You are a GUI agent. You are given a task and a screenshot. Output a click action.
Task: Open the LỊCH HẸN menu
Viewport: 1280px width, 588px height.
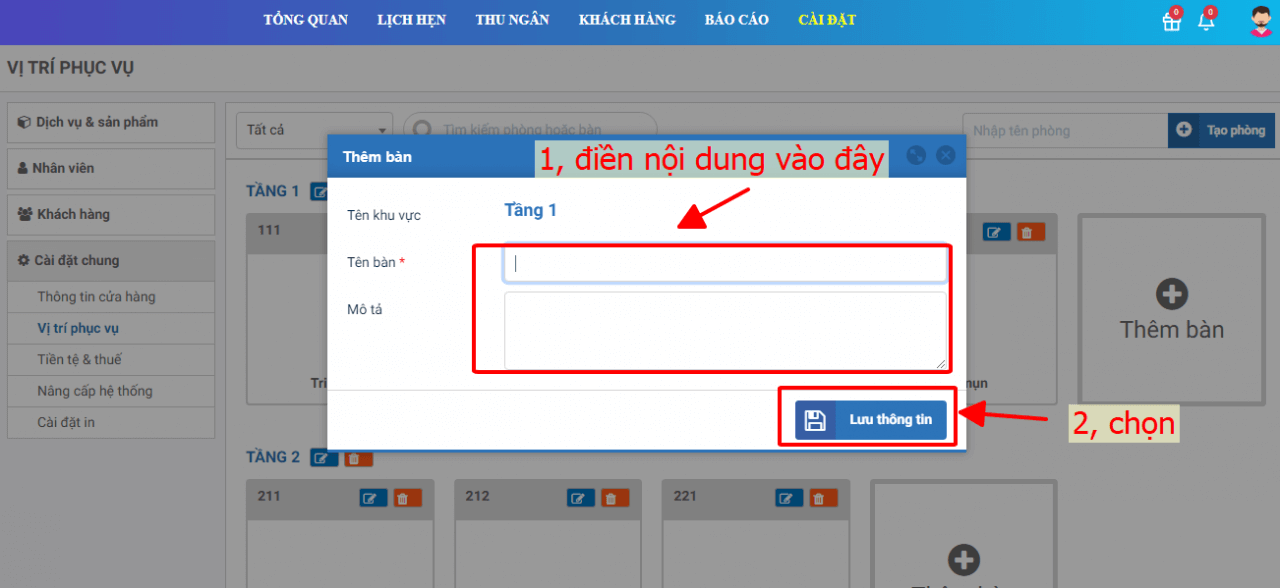(x=411, y=20)
